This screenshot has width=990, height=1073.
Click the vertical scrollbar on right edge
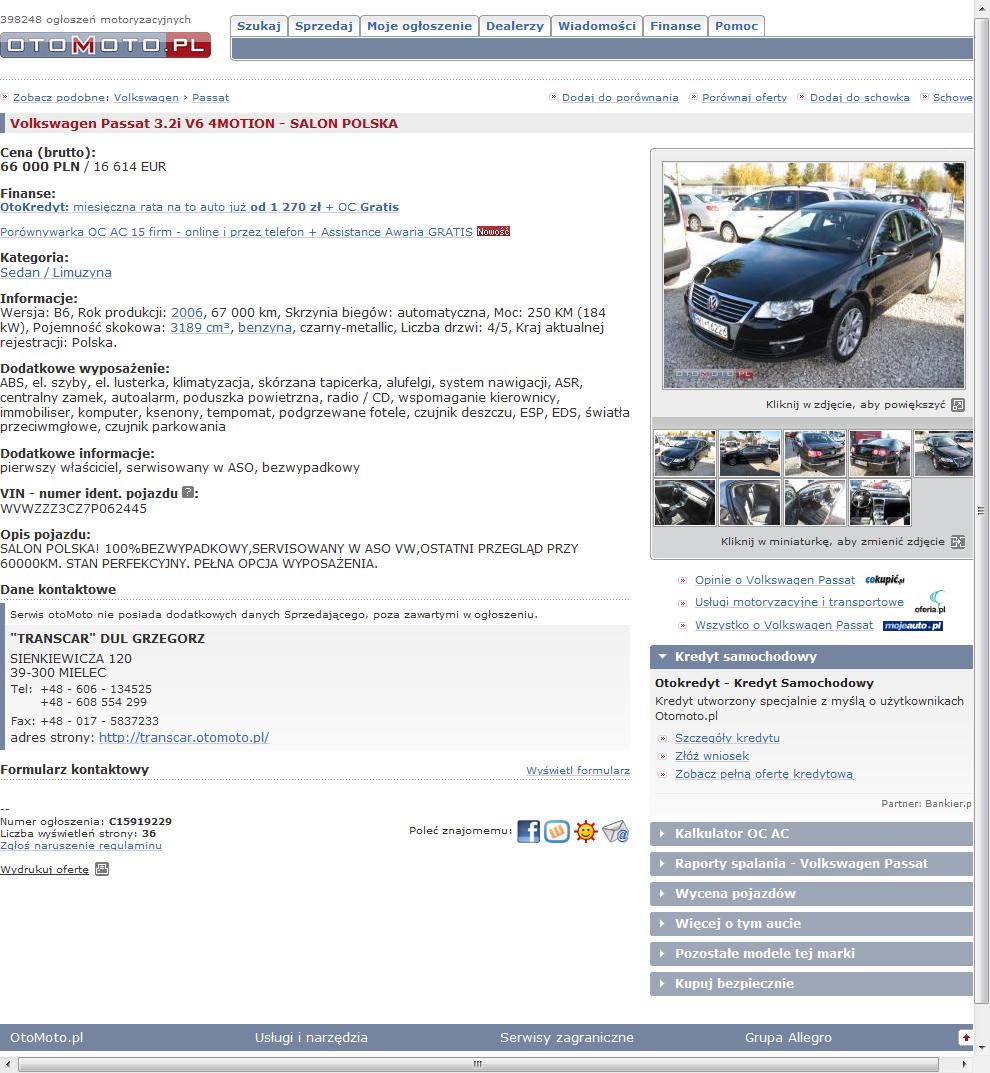(x=981, y=510)
